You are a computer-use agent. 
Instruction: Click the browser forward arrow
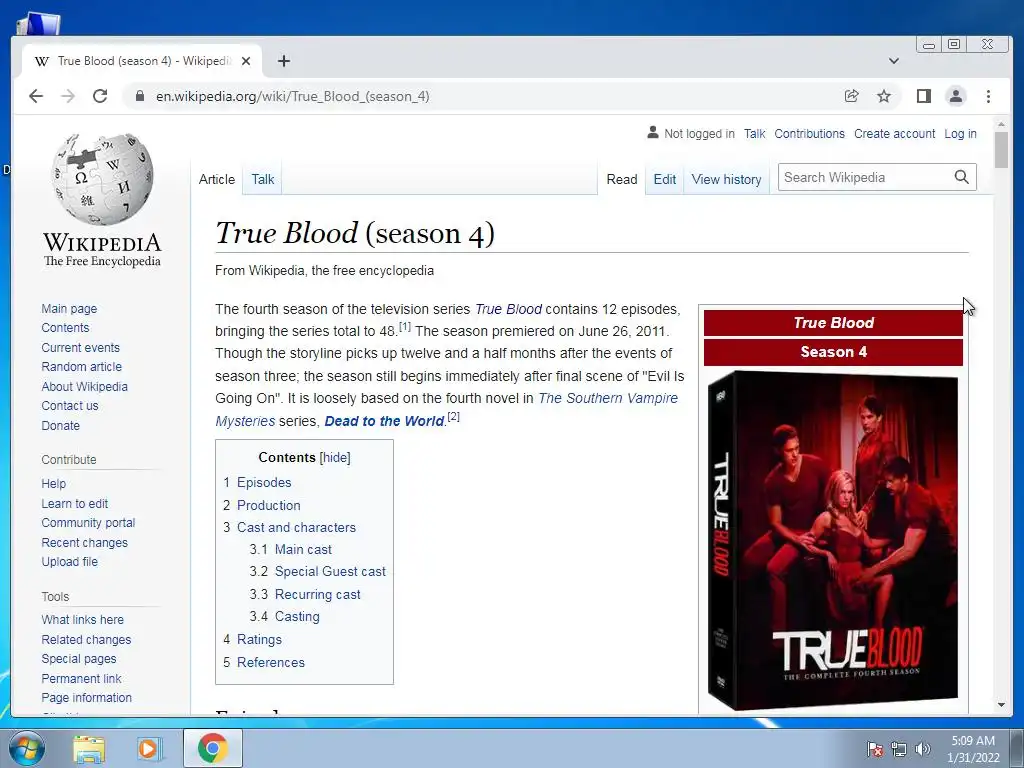pos(68,96)
